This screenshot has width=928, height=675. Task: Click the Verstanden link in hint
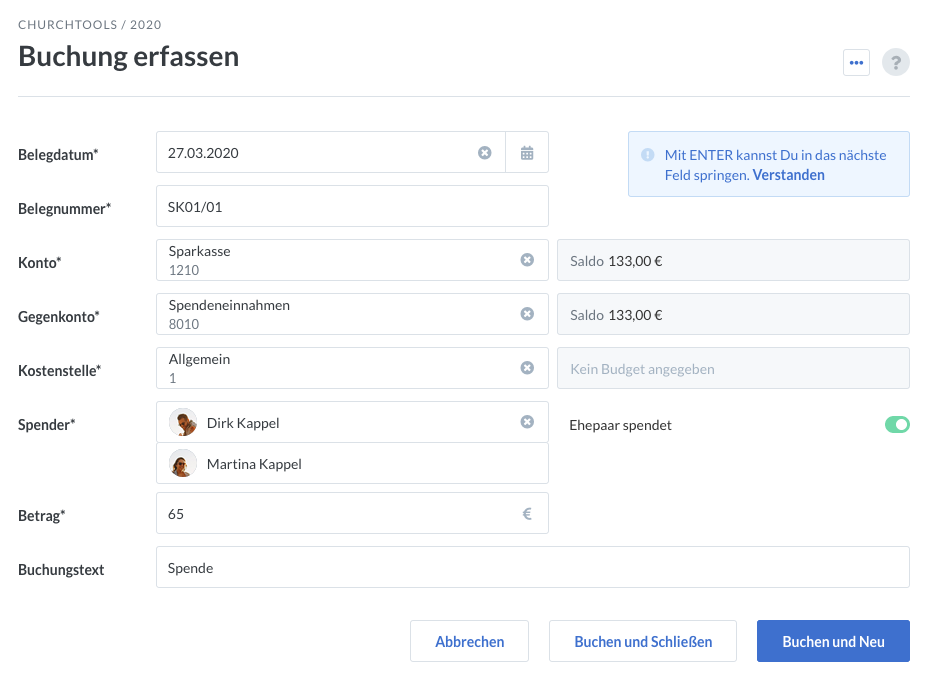tap(788, 175)
